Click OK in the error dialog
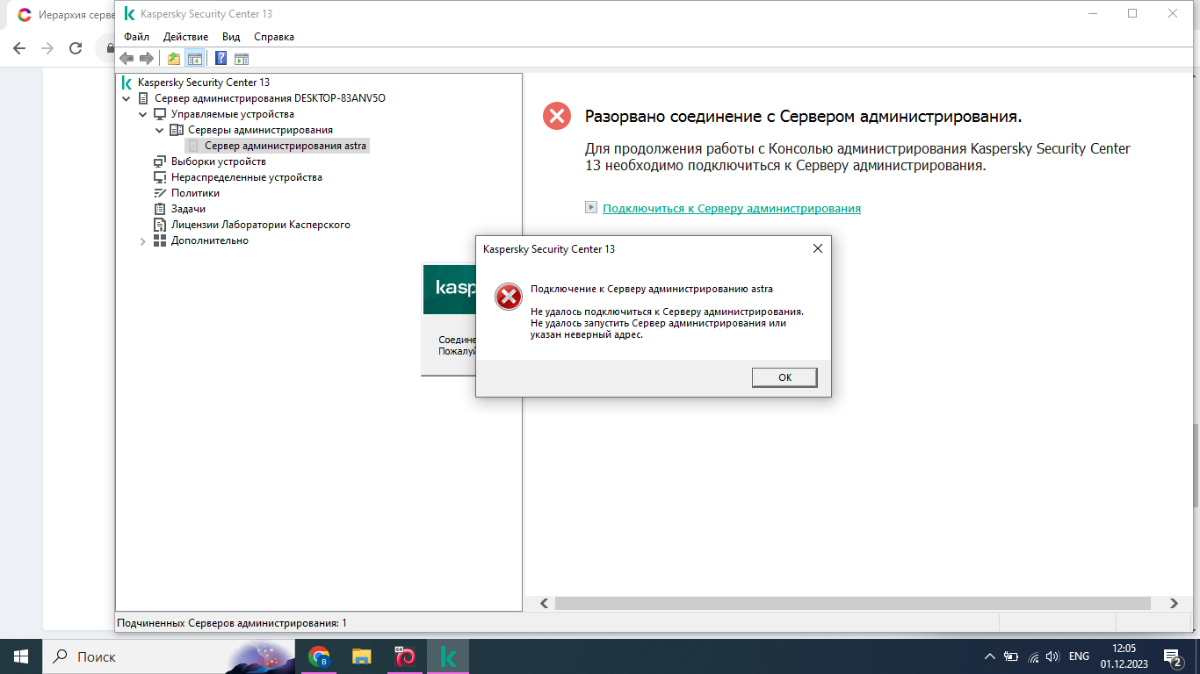The width and height of the screenshot is (1200, 674). pos(785,377)
